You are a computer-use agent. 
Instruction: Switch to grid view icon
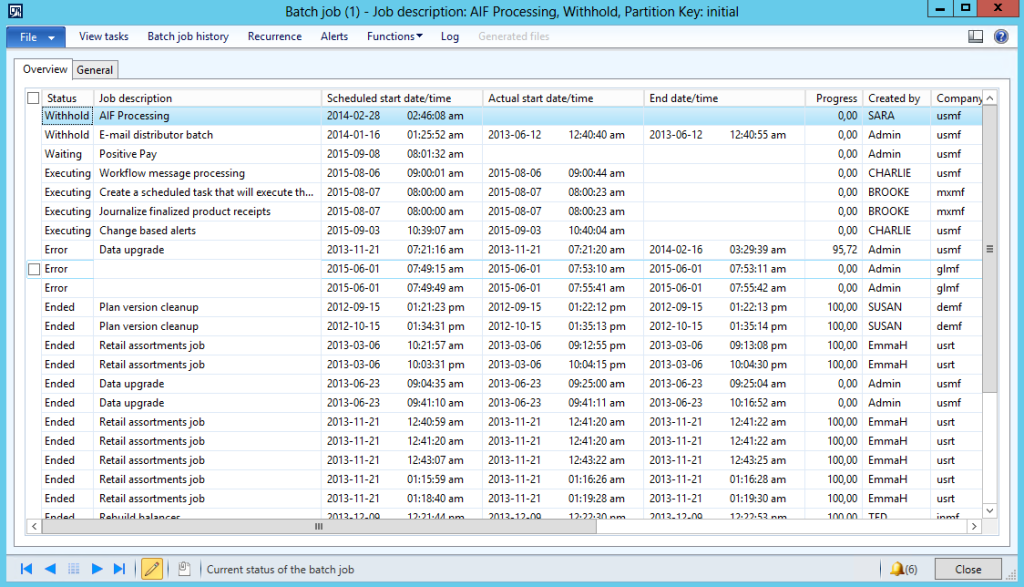pyautogui.click(x=74, y=569)
